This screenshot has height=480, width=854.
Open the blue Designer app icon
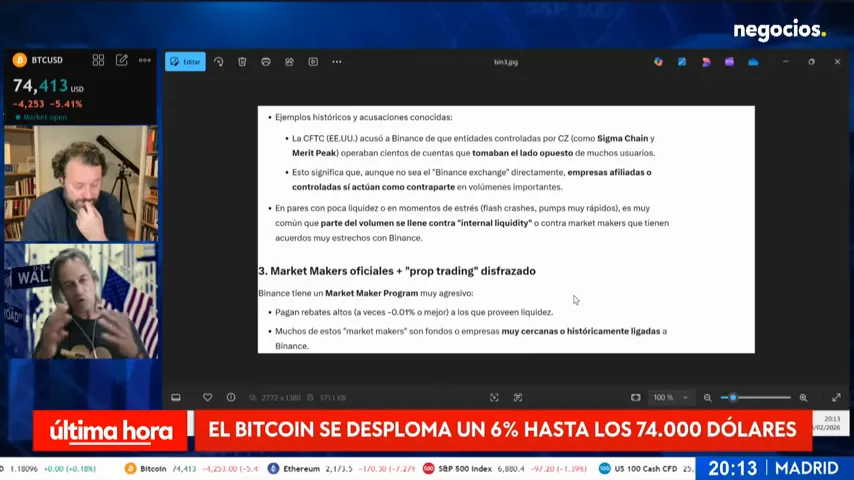[x=682, y=62]
